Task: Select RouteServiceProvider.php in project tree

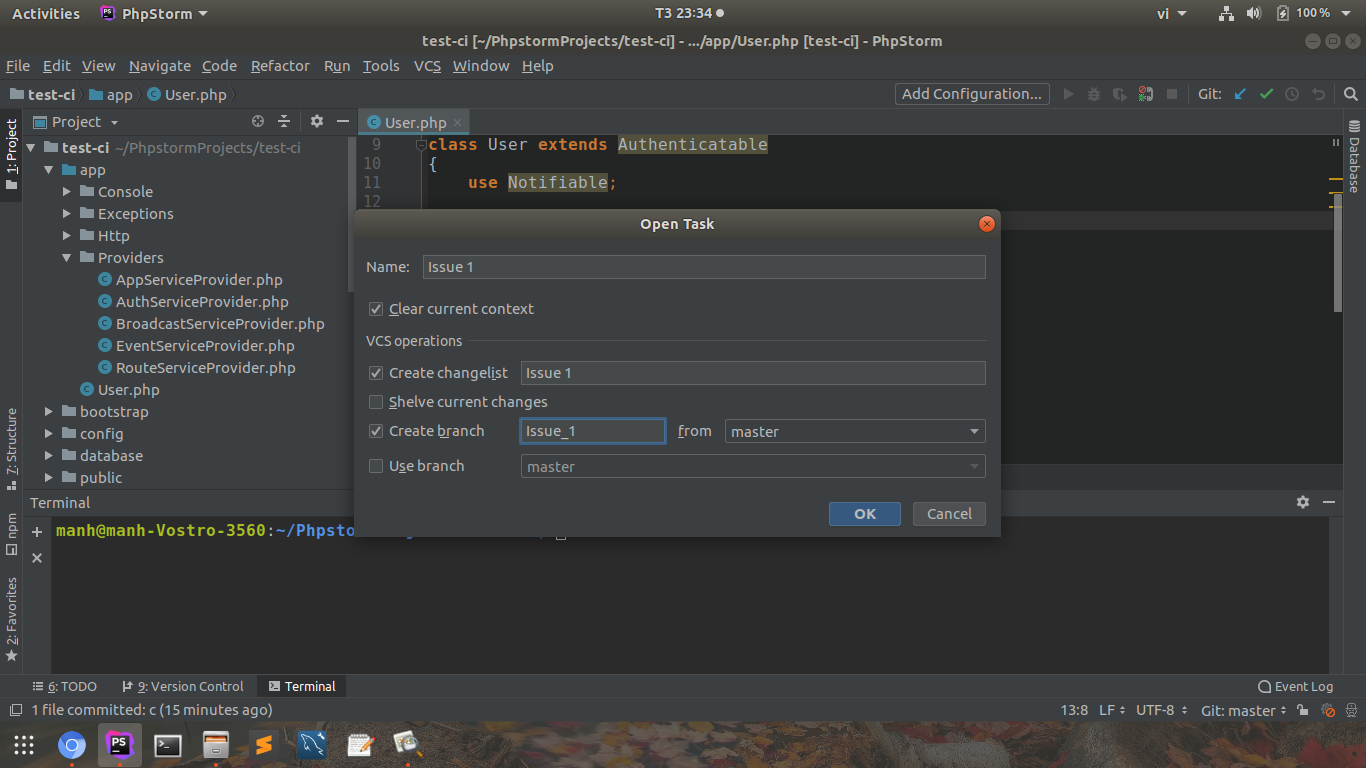Action: pyautogui.click(x=206, y=368)
